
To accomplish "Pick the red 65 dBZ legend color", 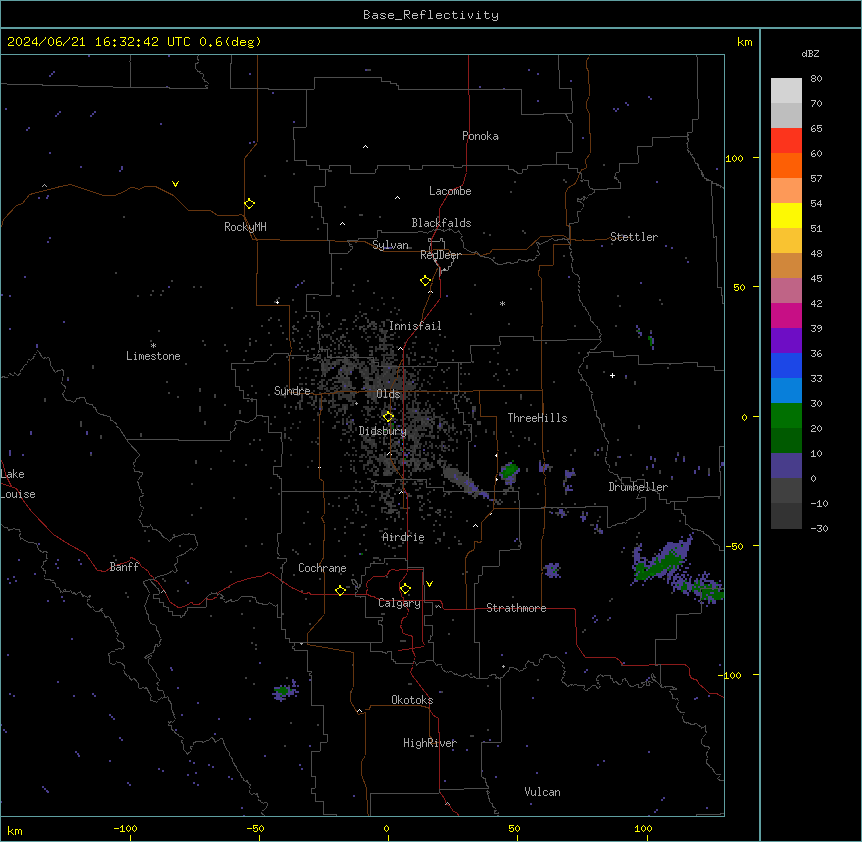I will pos(786,140).
